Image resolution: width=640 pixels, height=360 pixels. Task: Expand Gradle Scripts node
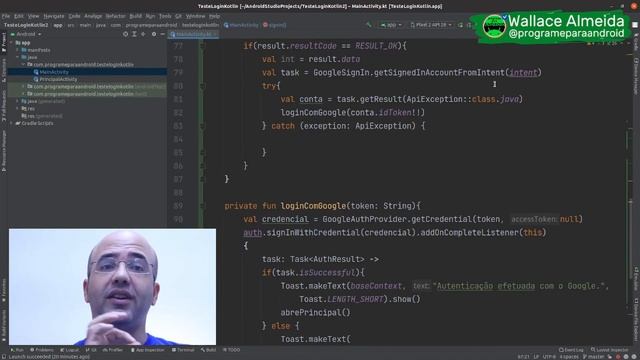[x=11, y=123]
